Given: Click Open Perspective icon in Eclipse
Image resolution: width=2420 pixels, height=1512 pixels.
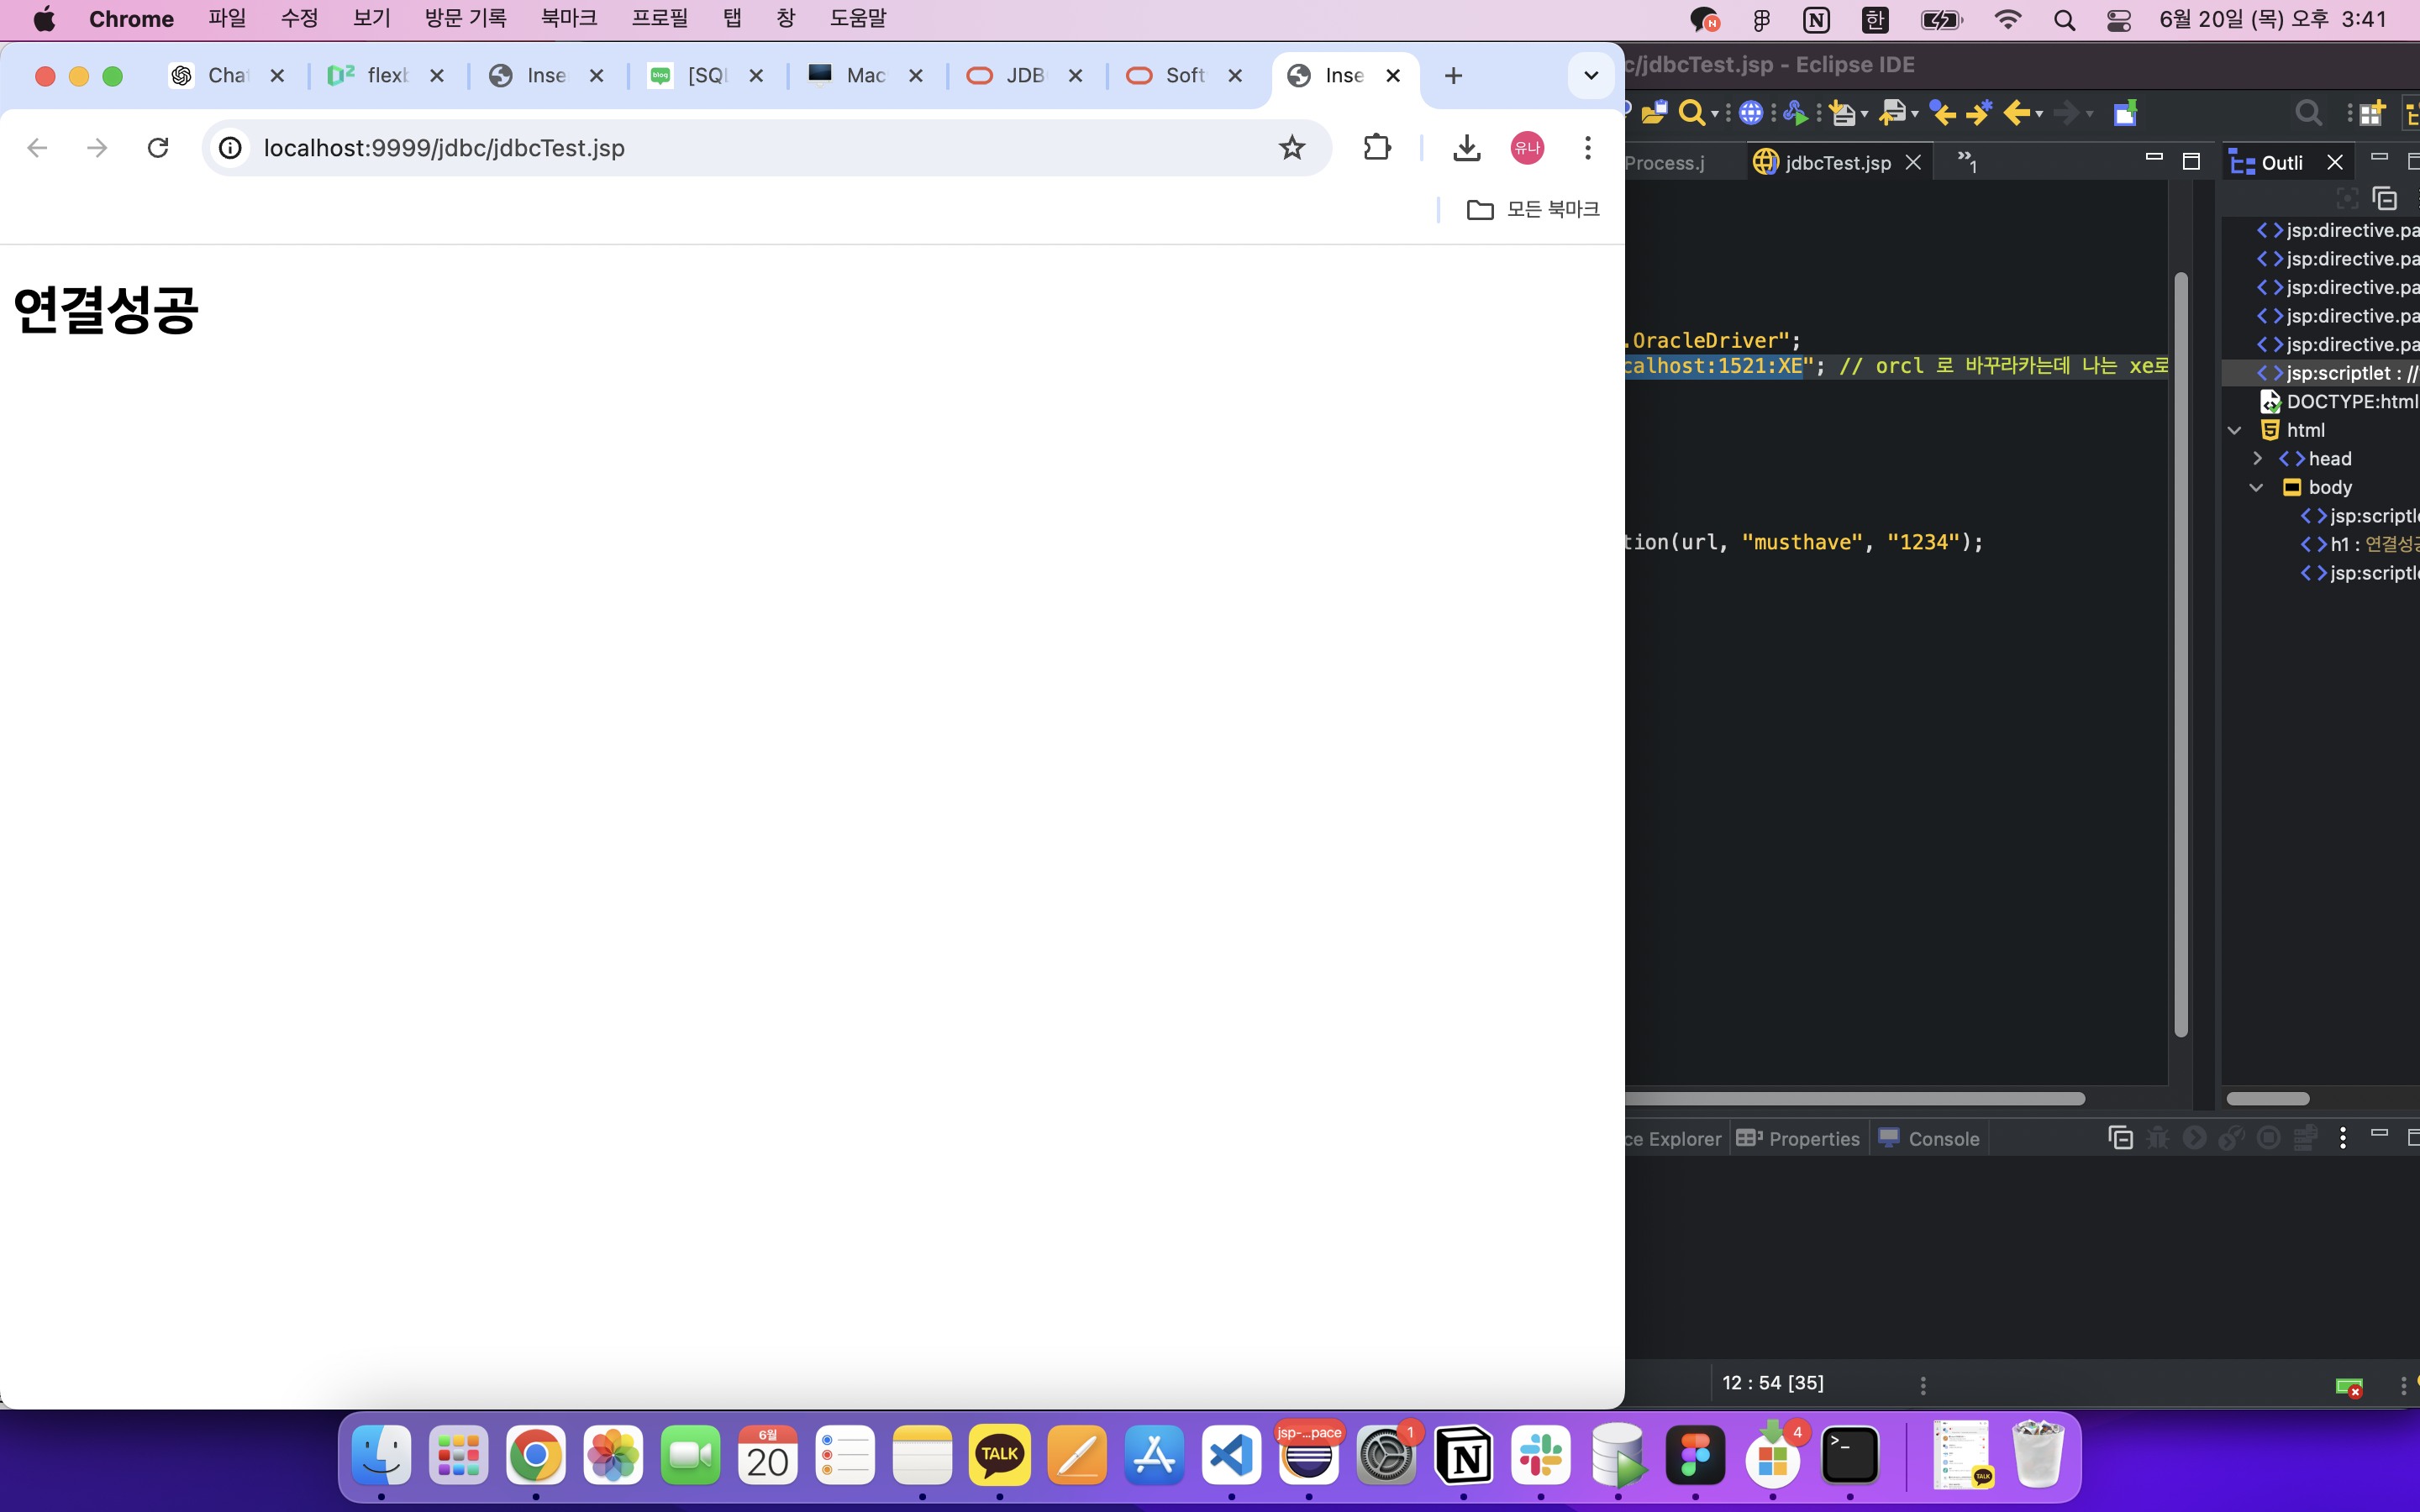Looking at the screenshot, I should (x=2372, y=113).
